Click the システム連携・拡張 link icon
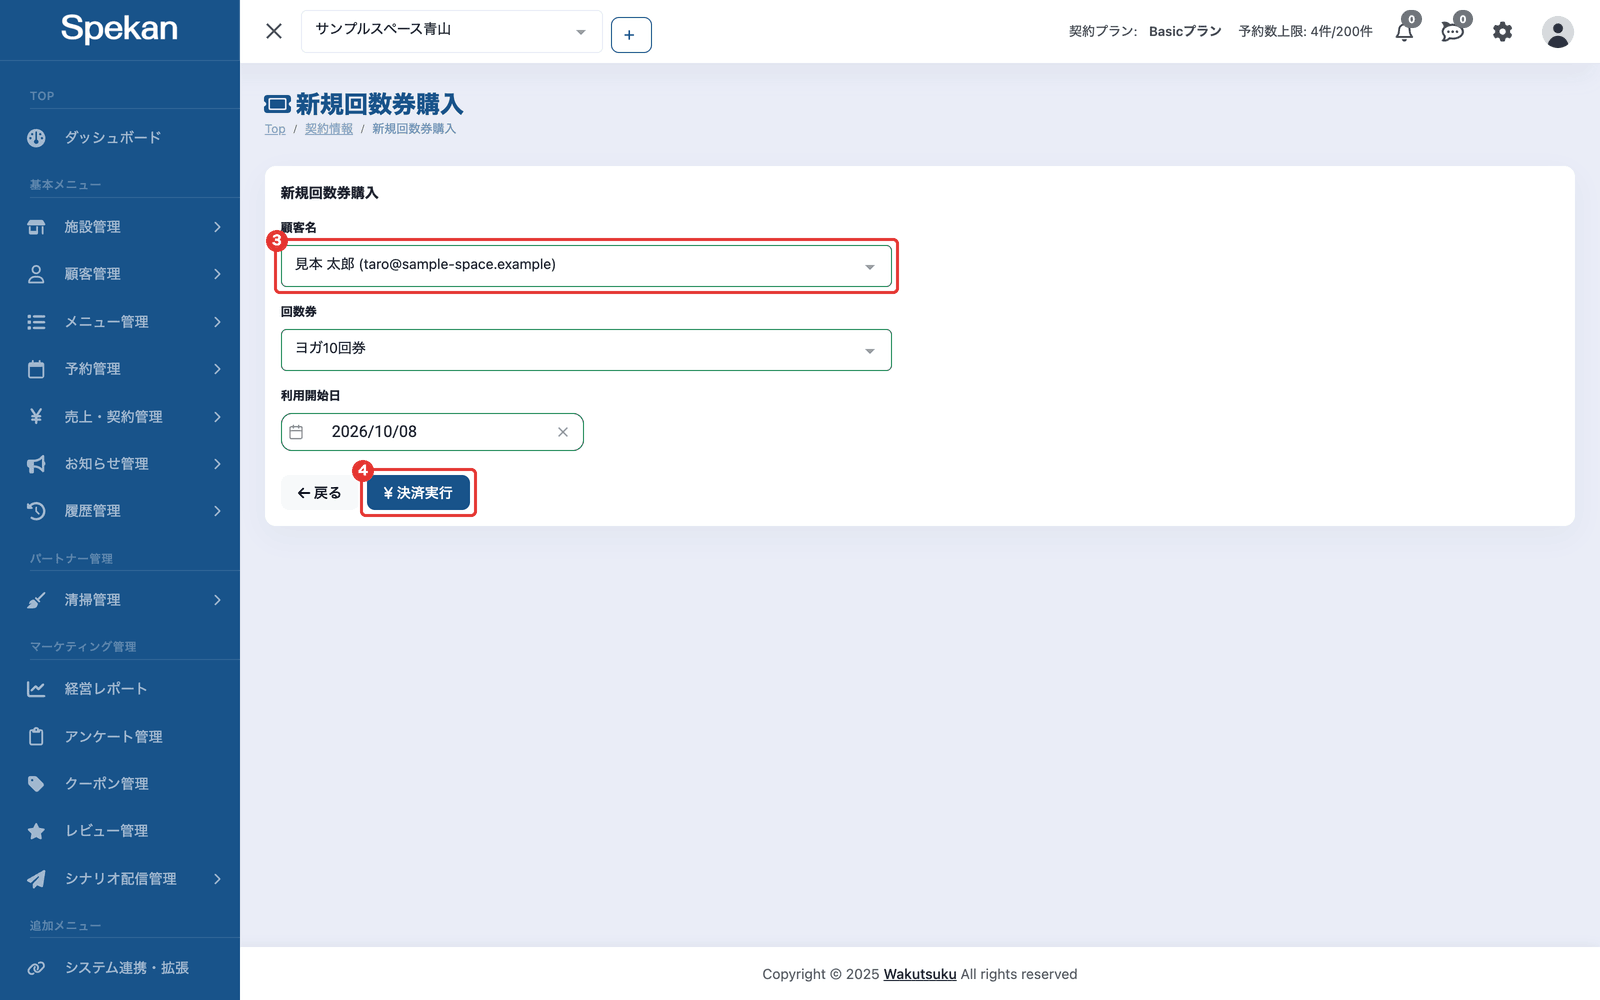1600x1000 pixels. 36,968
